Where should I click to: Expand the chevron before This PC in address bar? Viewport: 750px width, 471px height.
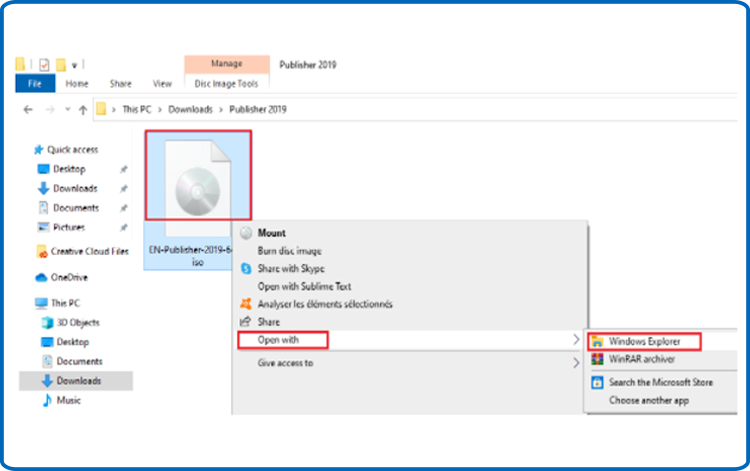pyautogui.click(x=114, y=110)
